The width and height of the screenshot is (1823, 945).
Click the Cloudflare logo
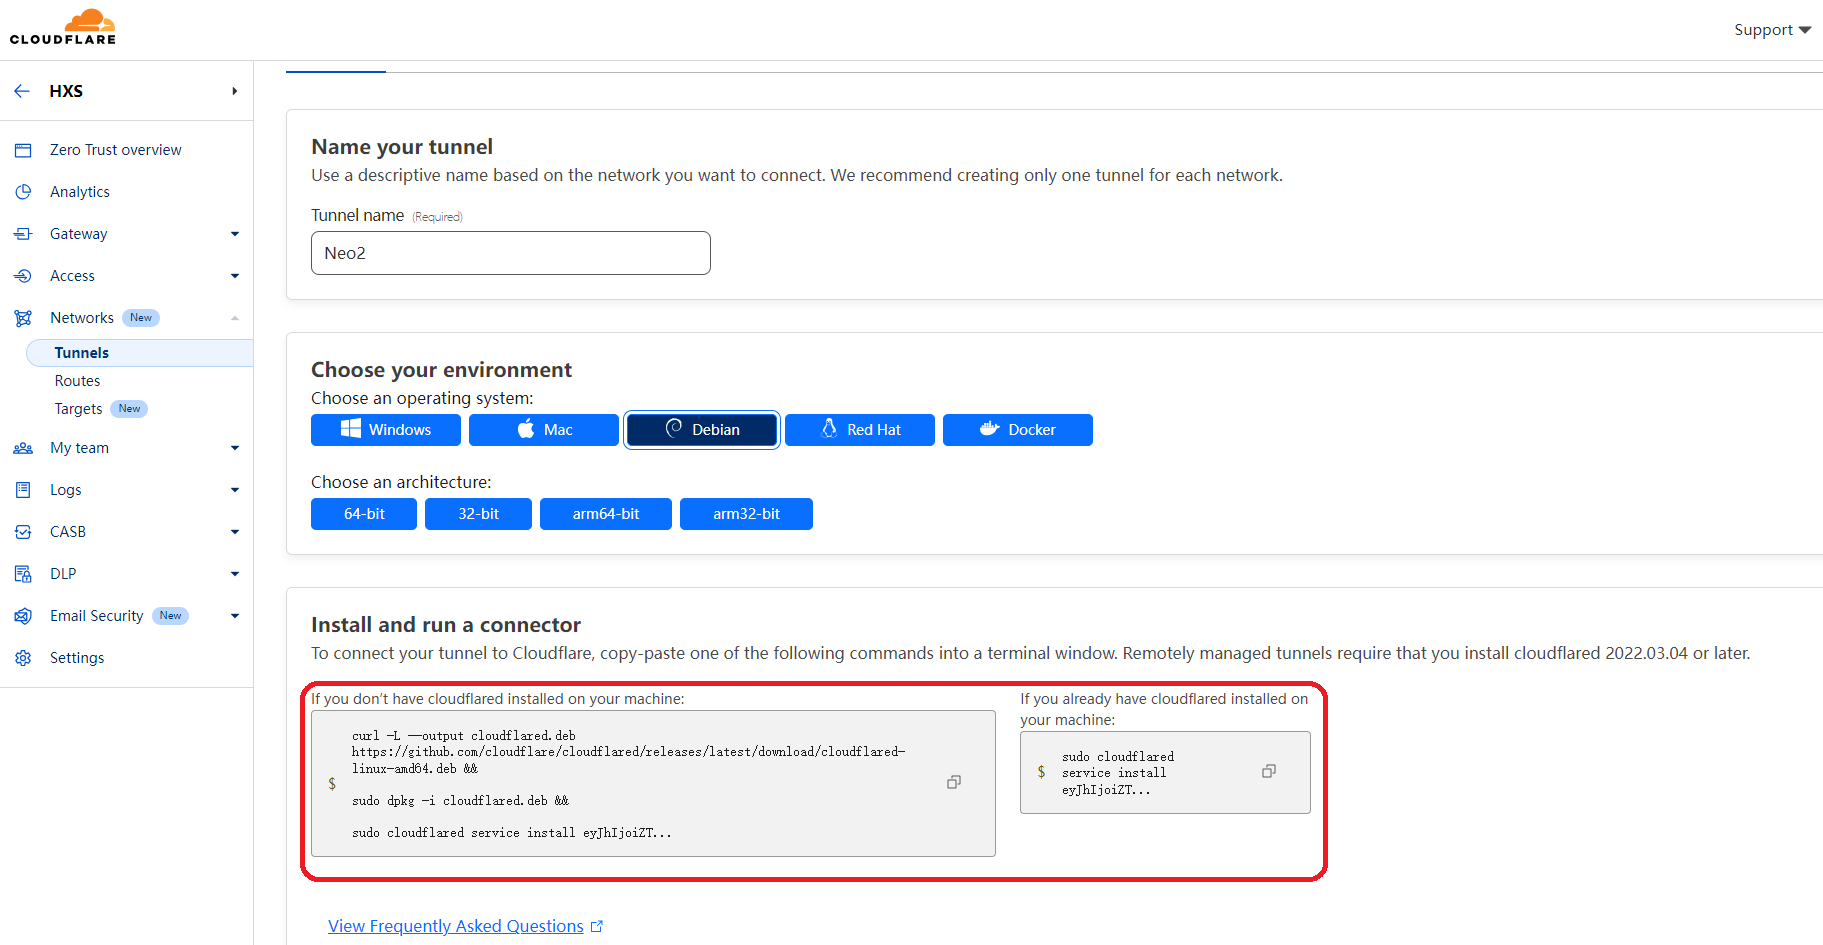click(x=63, y=27)
